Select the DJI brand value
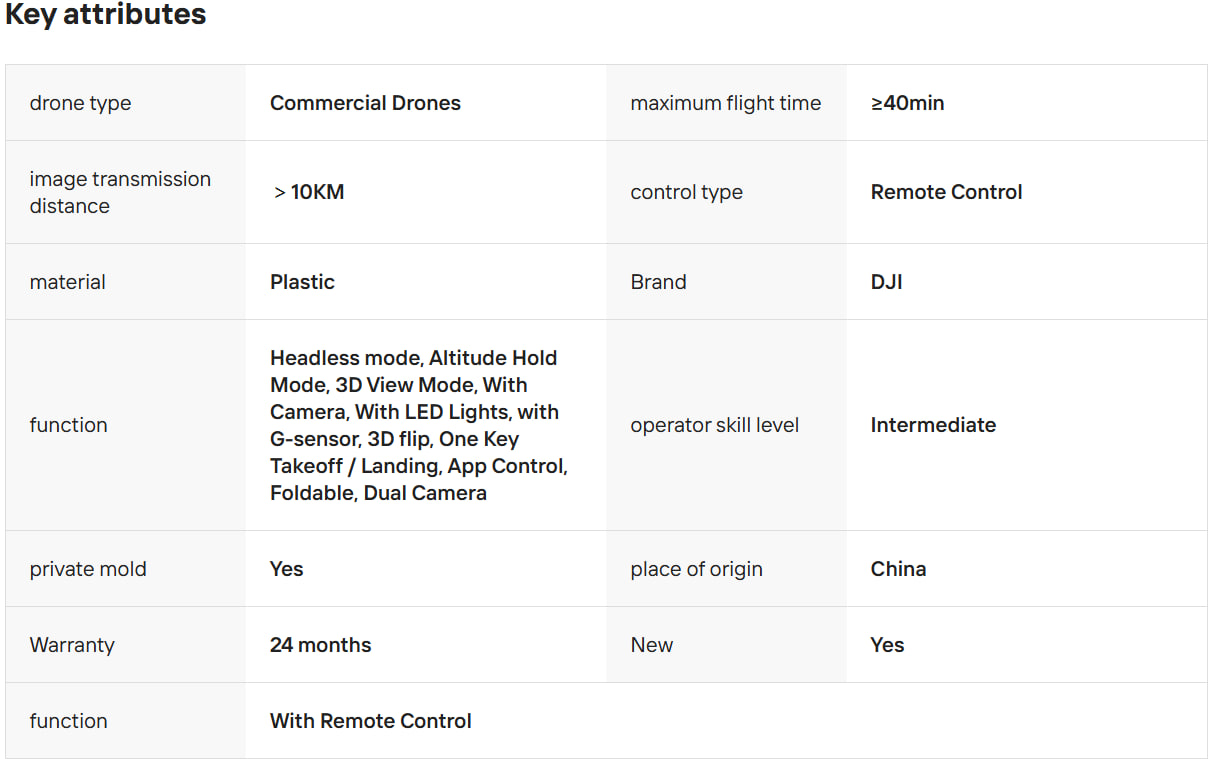Screen dimensions: 1217x761 tap(886, 282)
